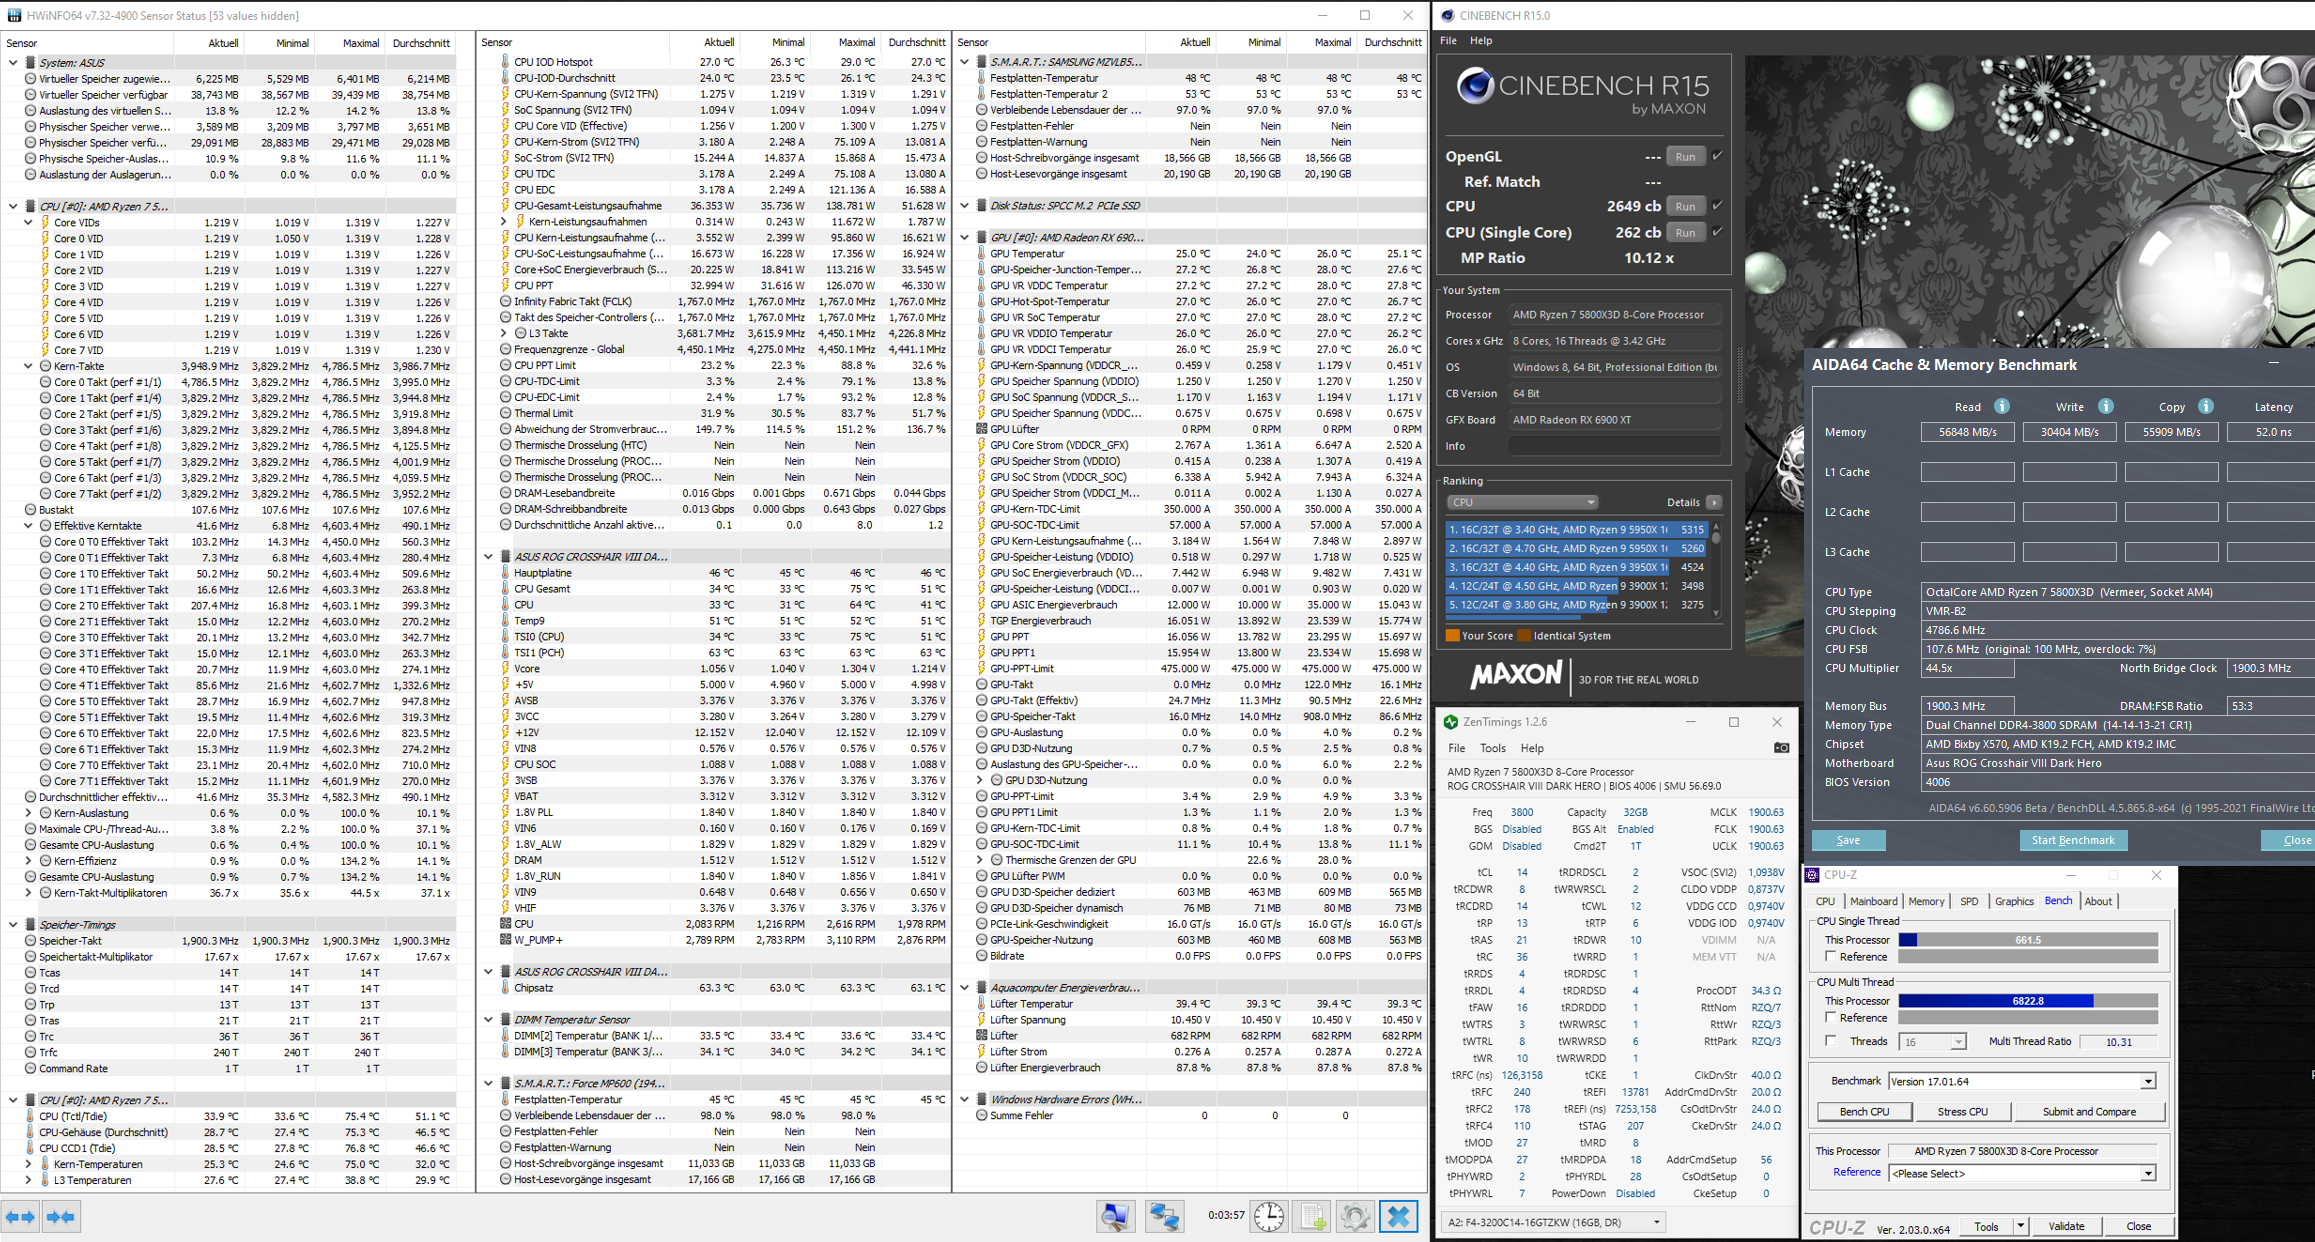Switch to CPU-Z Mainboard tab
The image size is (2315, 1242).
click(x=1873, y=901)
